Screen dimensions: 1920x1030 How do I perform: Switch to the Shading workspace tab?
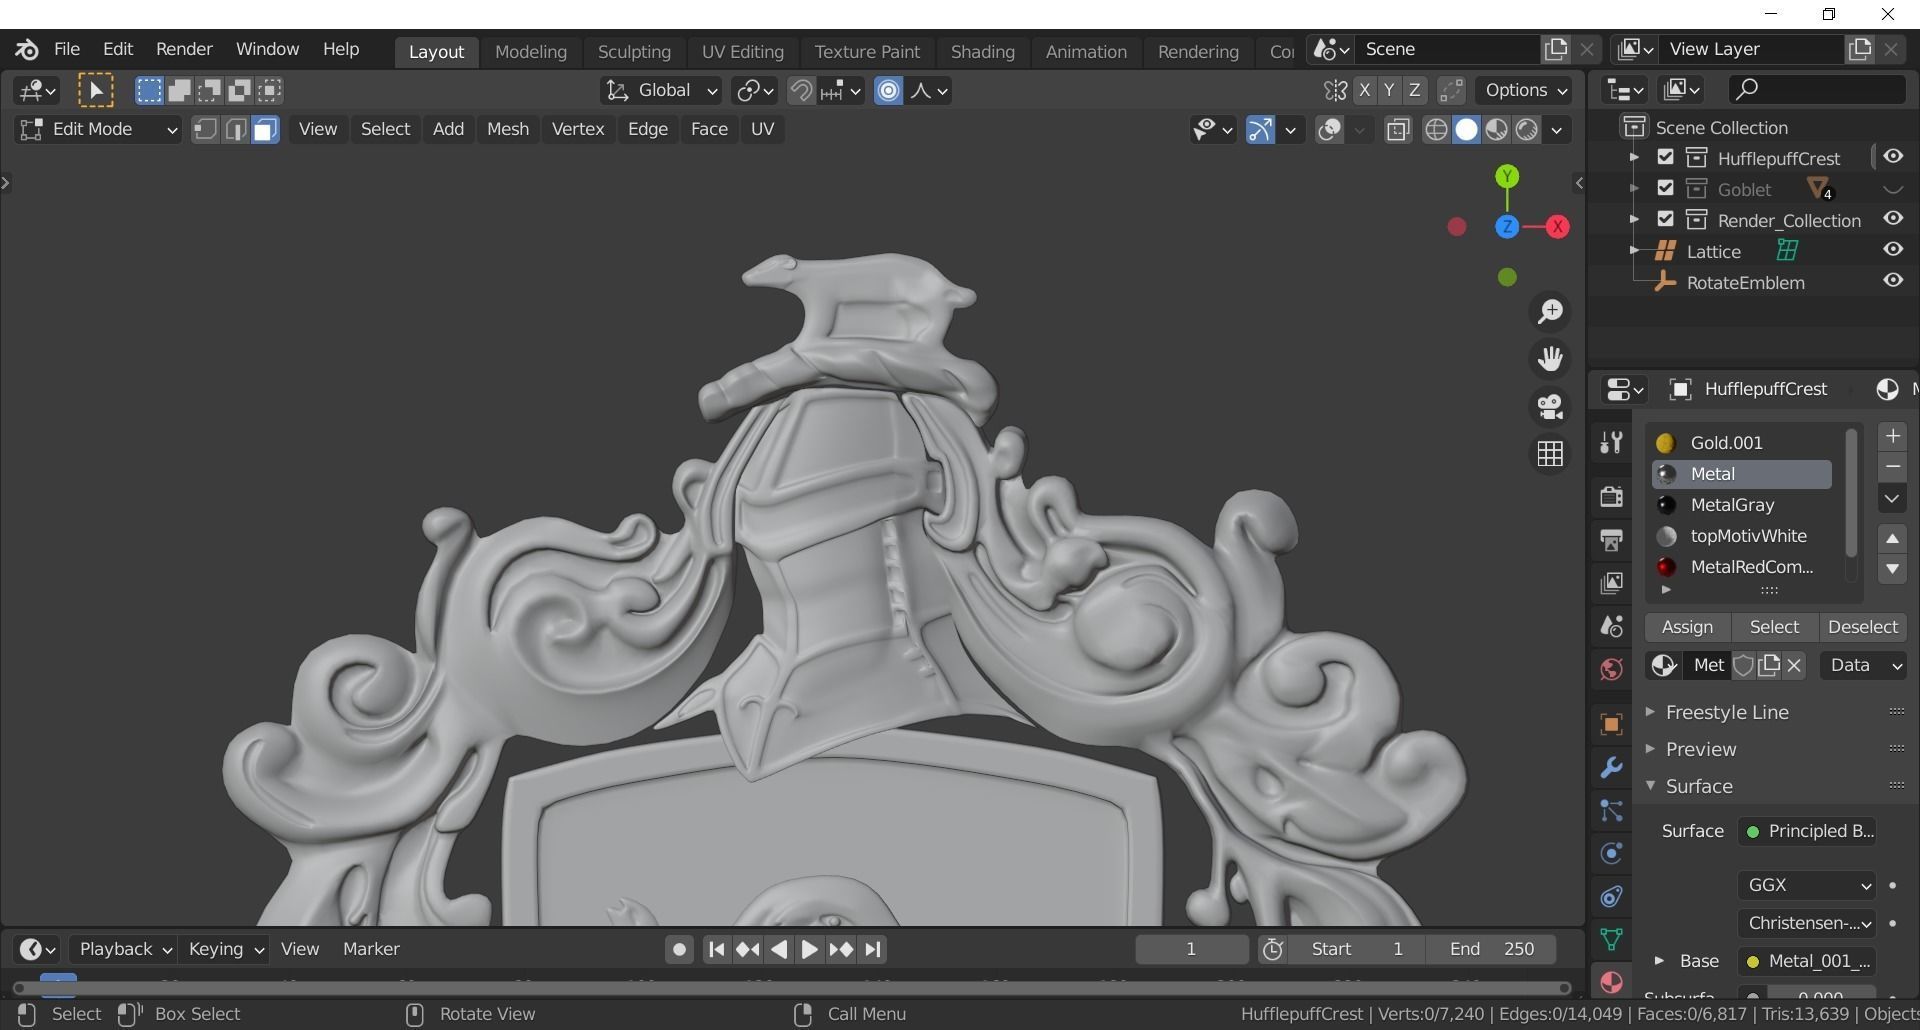[x=982, y=52]
